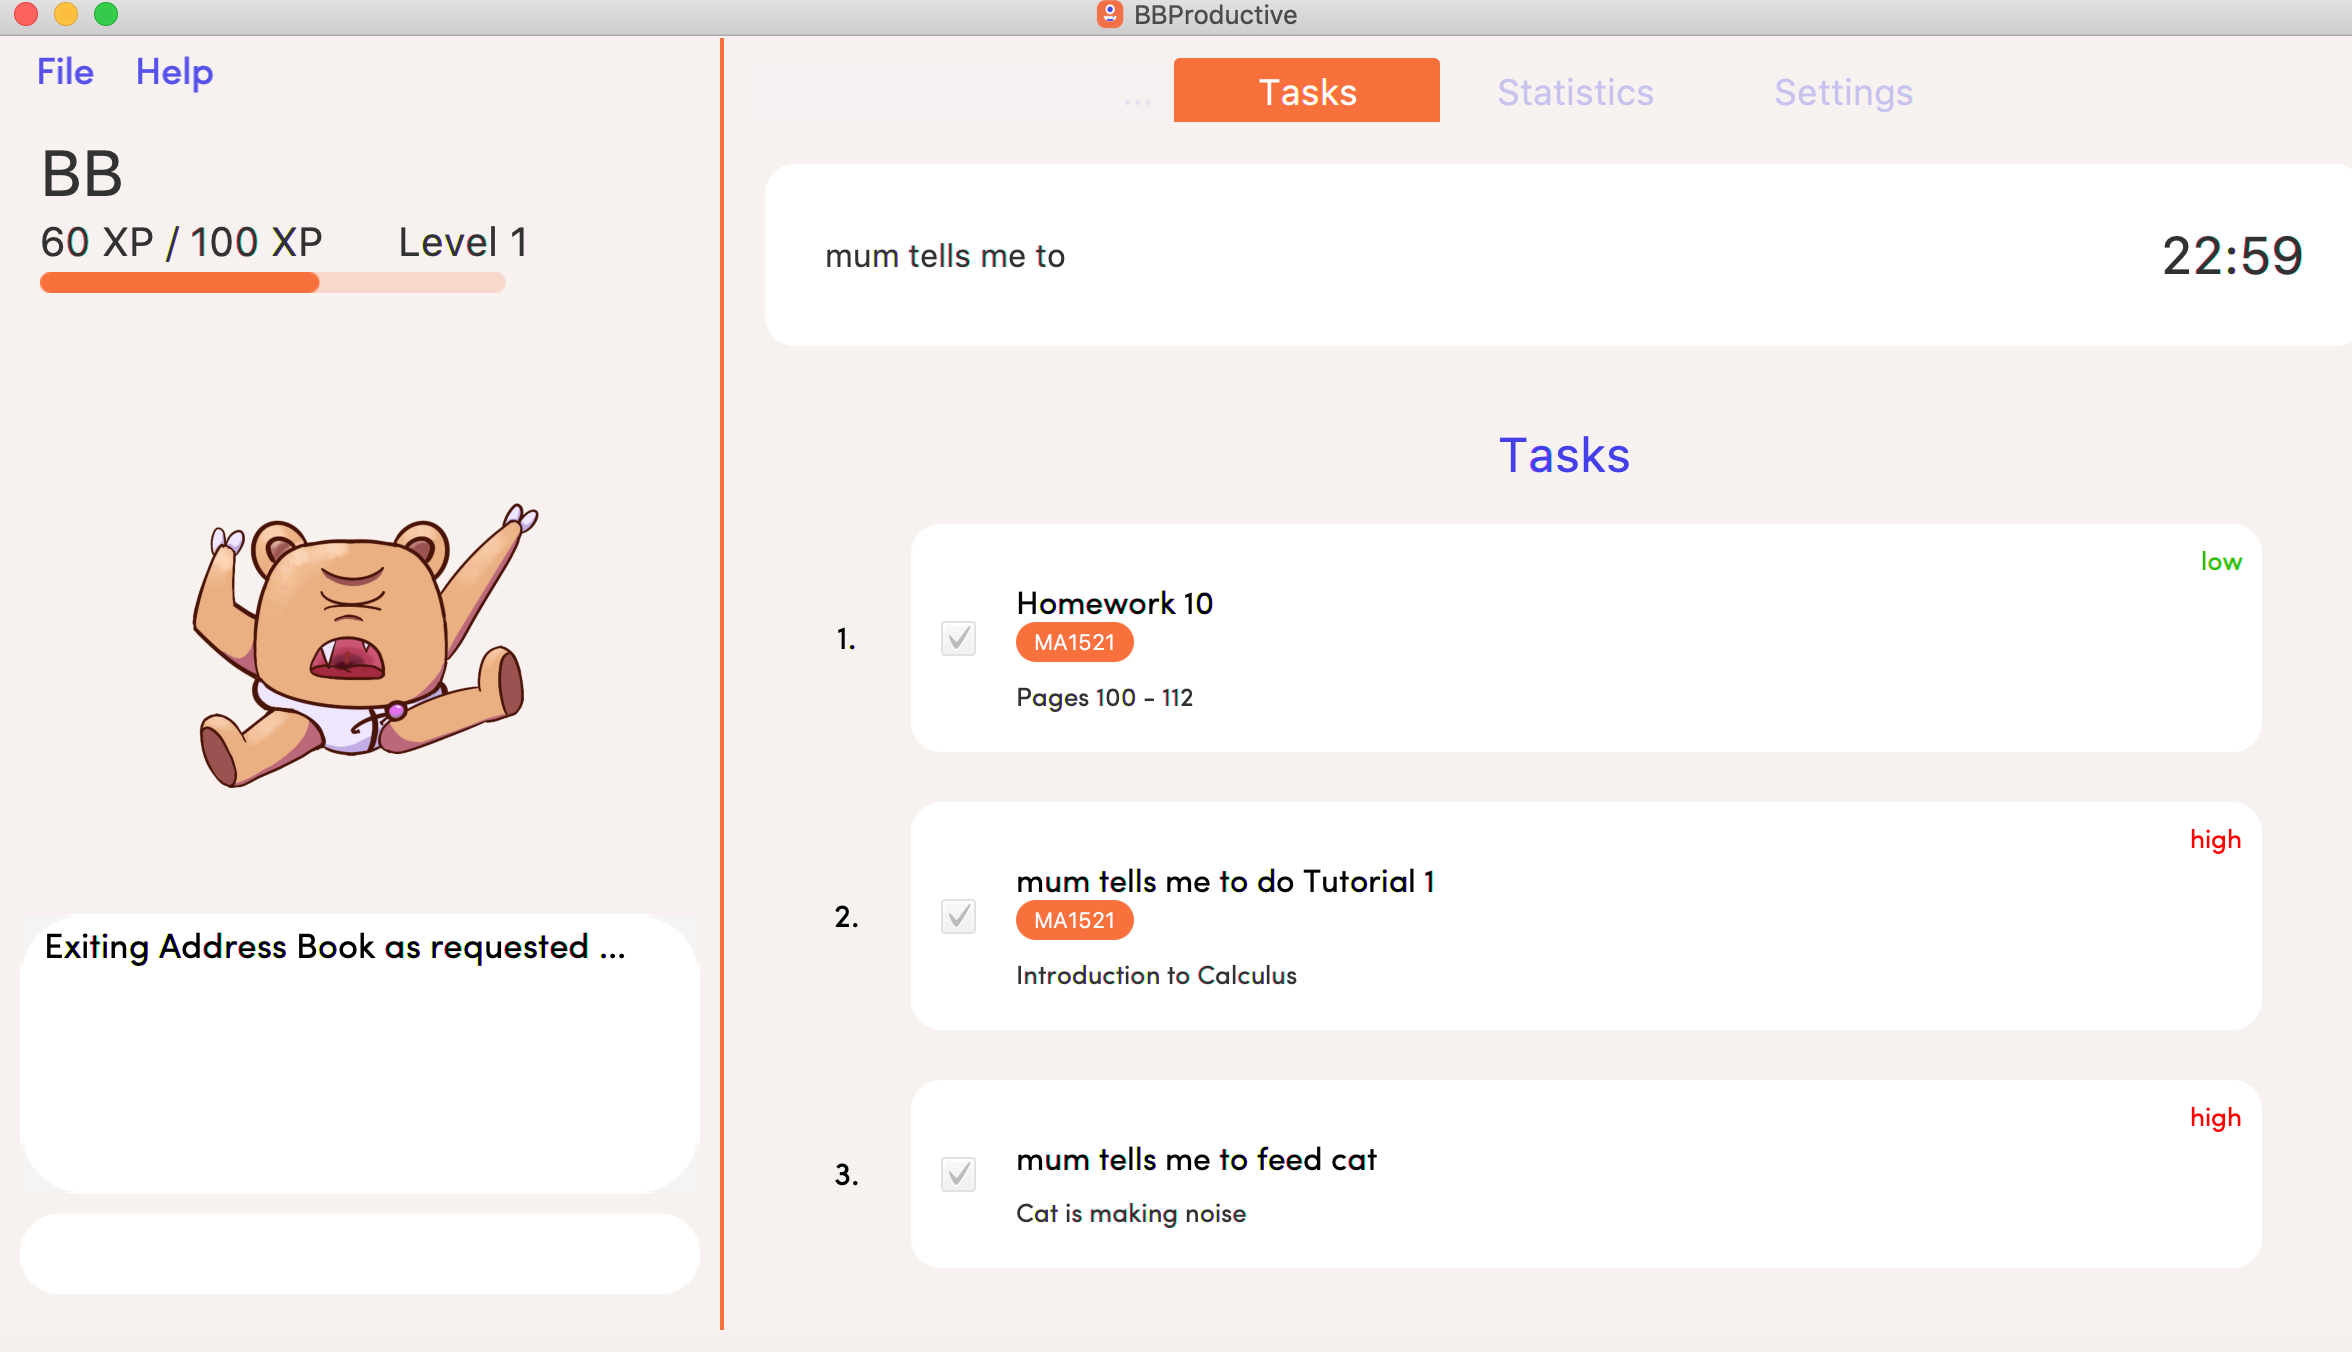Click the high priority label on feed cat task
This screenshot has width=2352, height=1352.
coord(2214,1118)
